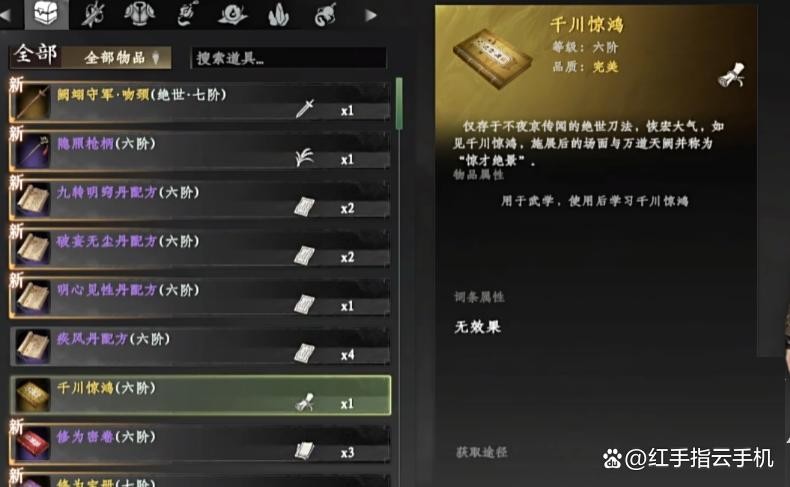The height and width of the screenshot is (487, 790).
Task: Click the 疾风丹配方 scroll thumbnail
Action: [x=32, y=346]
